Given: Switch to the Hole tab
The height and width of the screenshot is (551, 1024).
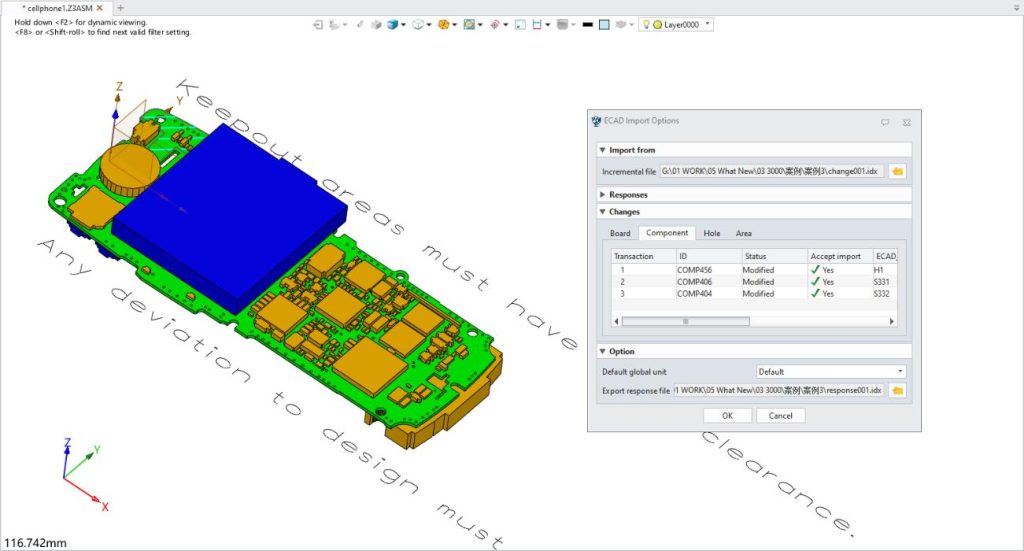Looking at the screenshot, I should [711, 233].
